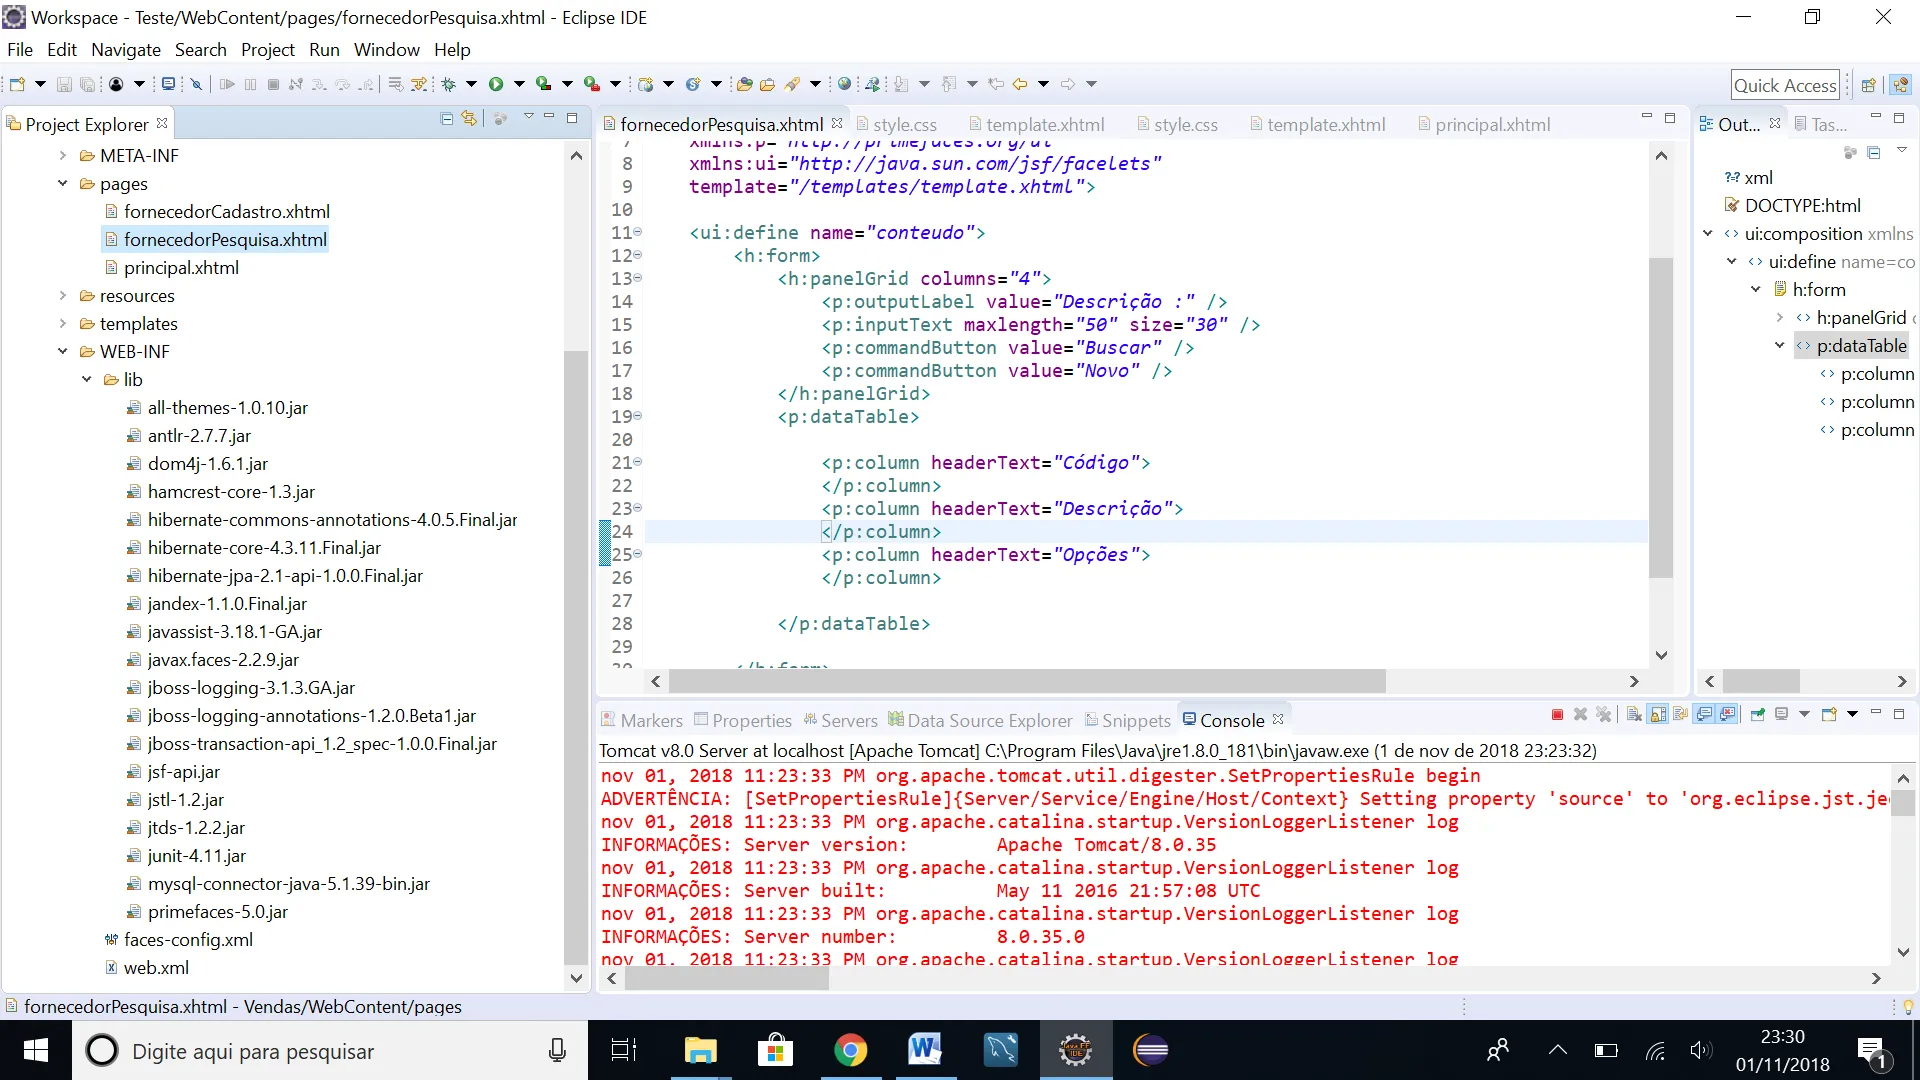Image resolution: width=1920 pixels, height=1080 pixels.
Task: Collapse all in Project Explorer
Action: click(446, 118)
